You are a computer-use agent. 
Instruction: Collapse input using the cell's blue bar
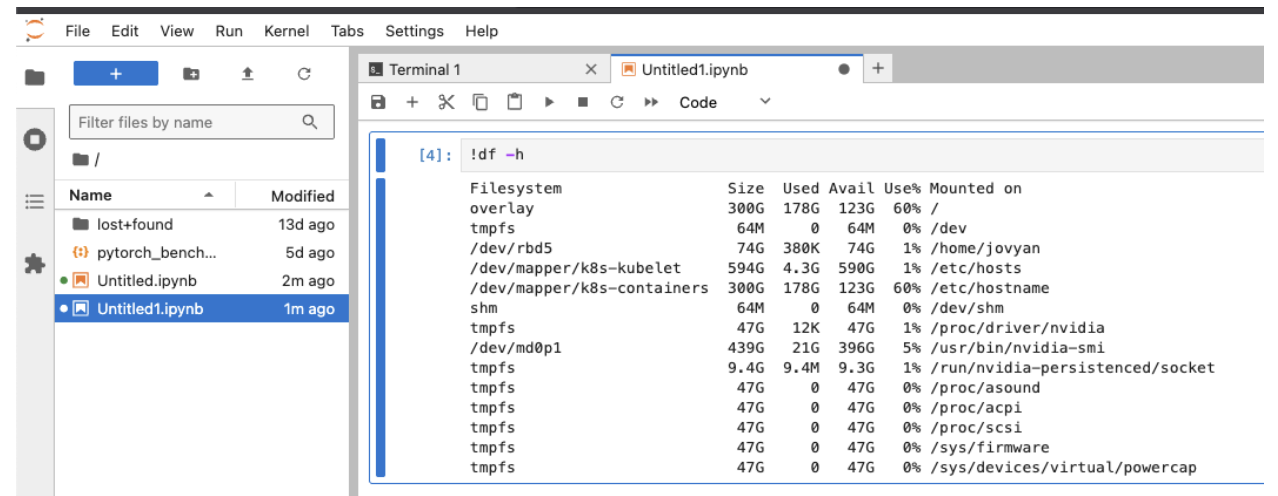coord(380,156)
